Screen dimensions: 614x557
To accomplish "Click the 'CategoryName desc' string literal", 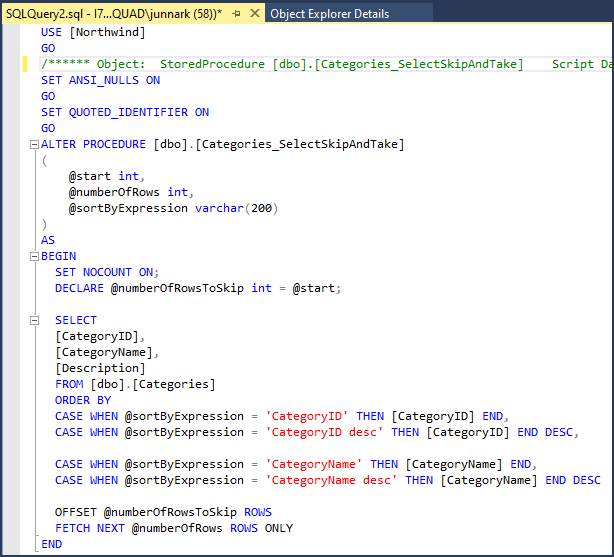I will [x=331, y=480].
